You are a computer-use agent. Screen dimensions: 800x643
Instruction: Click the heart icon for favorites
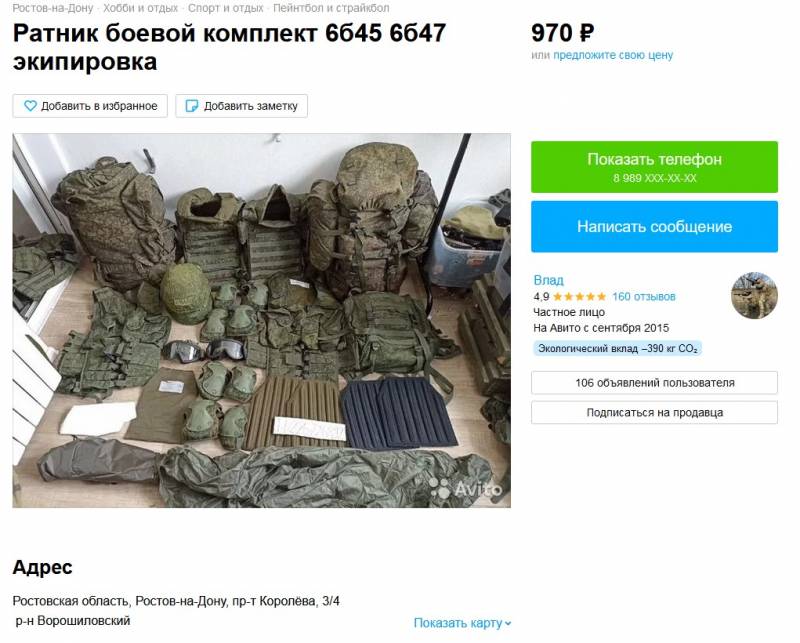(x=31, y=106)
